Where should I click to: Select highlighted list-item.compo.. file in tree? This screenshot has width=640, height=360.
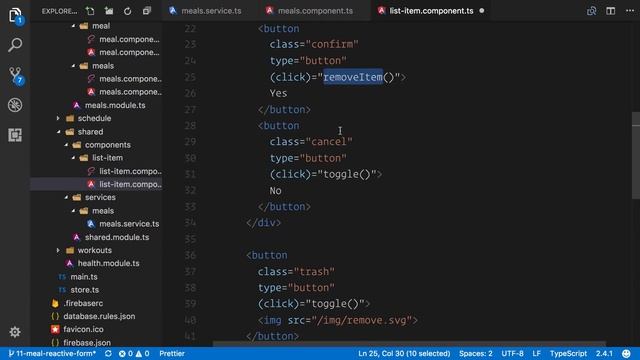click(96, 184)
